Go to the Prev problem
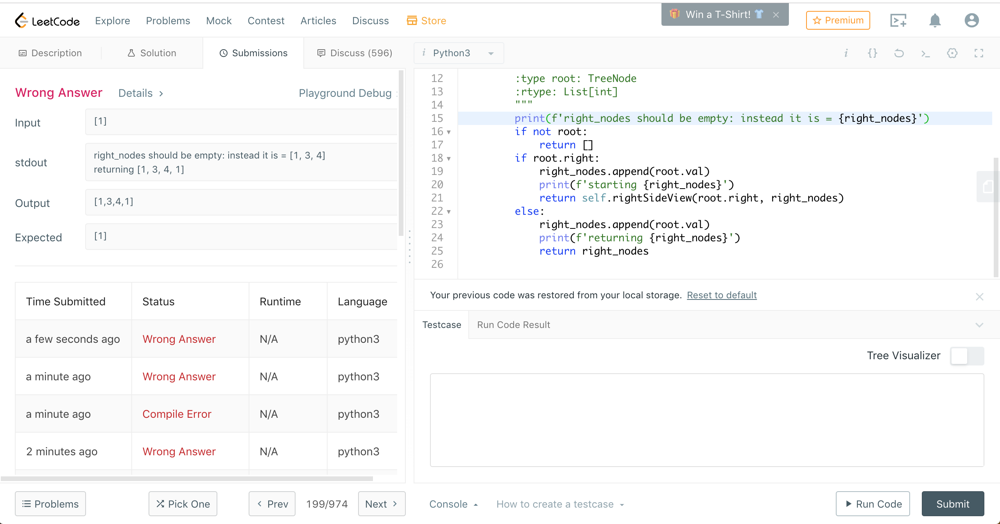1000x524 pixels. point(272,504)
